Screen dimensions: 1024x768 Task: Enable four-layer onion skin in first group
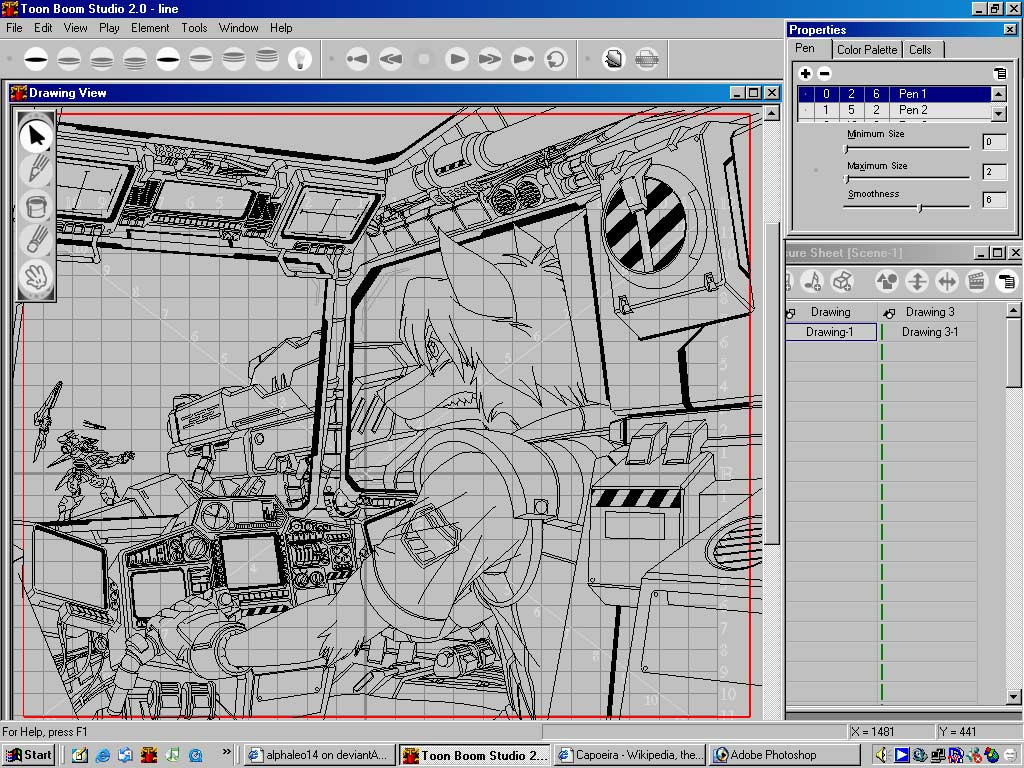(135, 59)
